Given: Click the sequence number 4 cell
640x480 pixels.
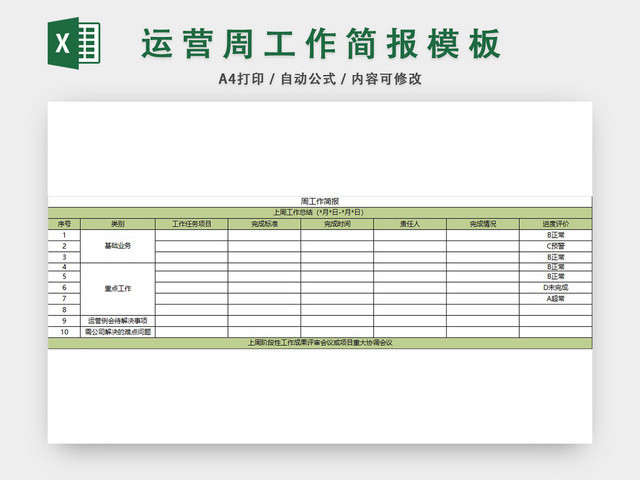Looking at the screenshot, I should point(64,267).
